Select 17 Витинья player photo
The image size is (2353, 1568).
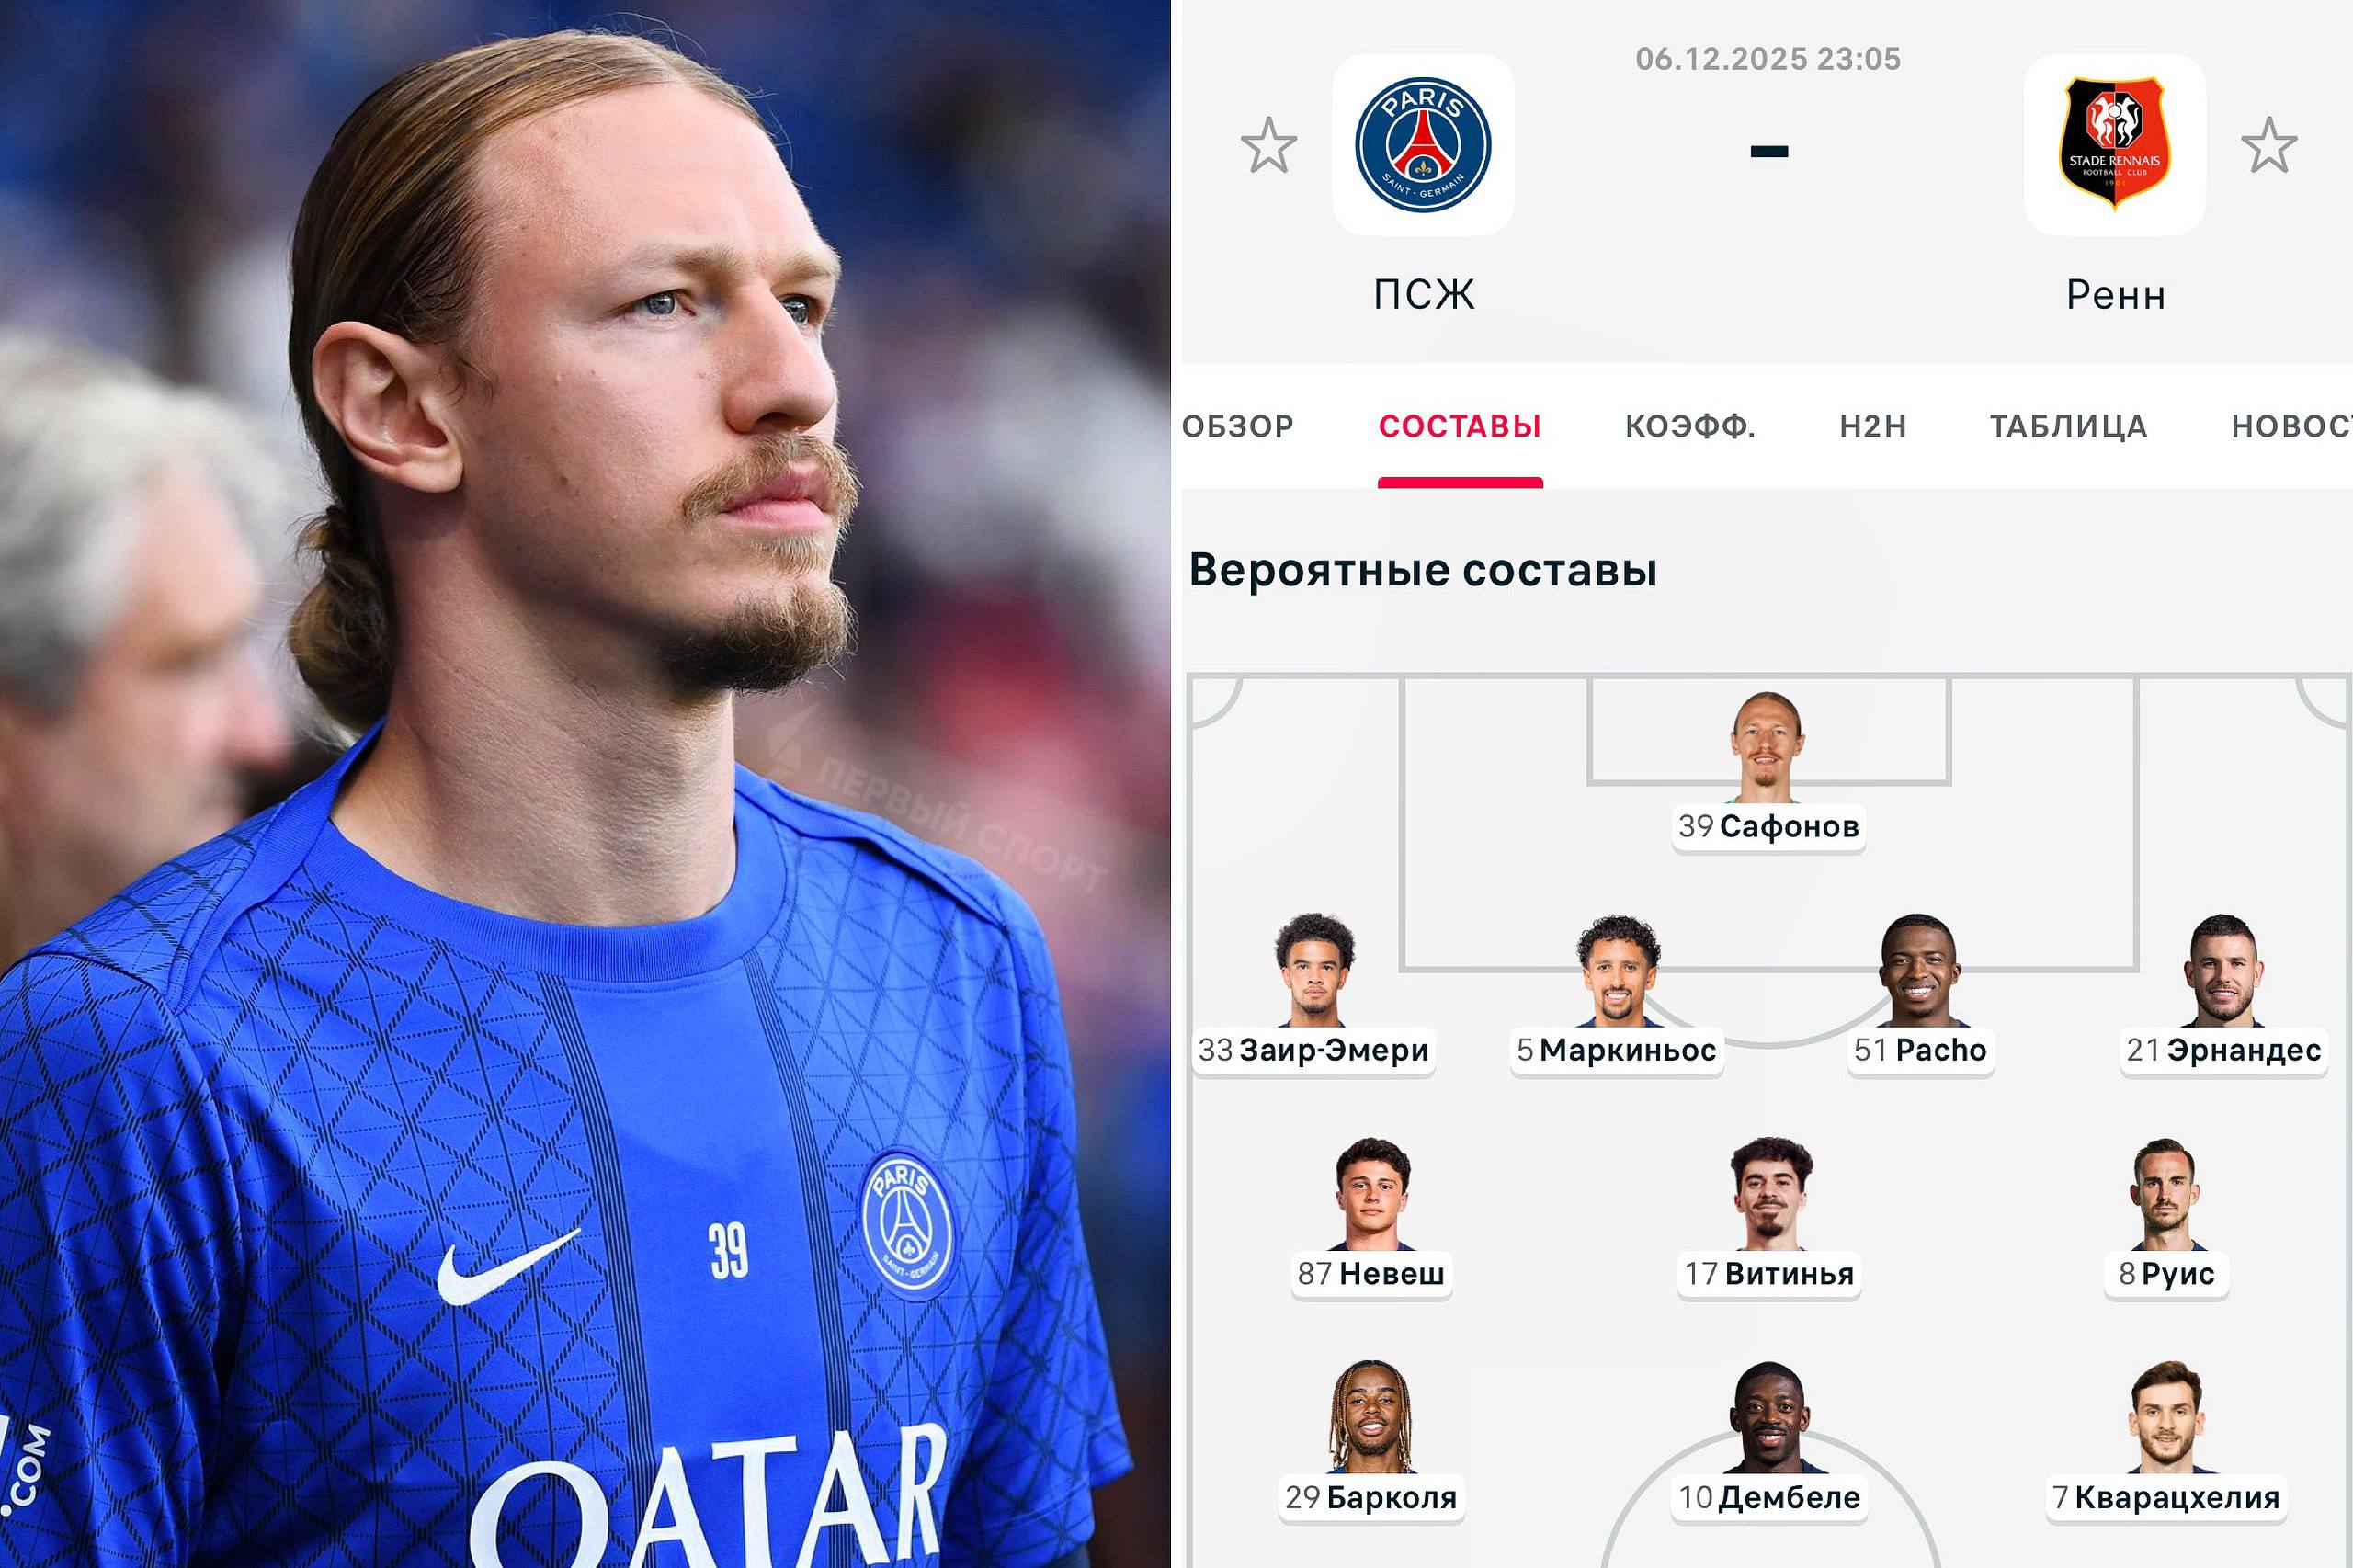click(1771, 1194)
